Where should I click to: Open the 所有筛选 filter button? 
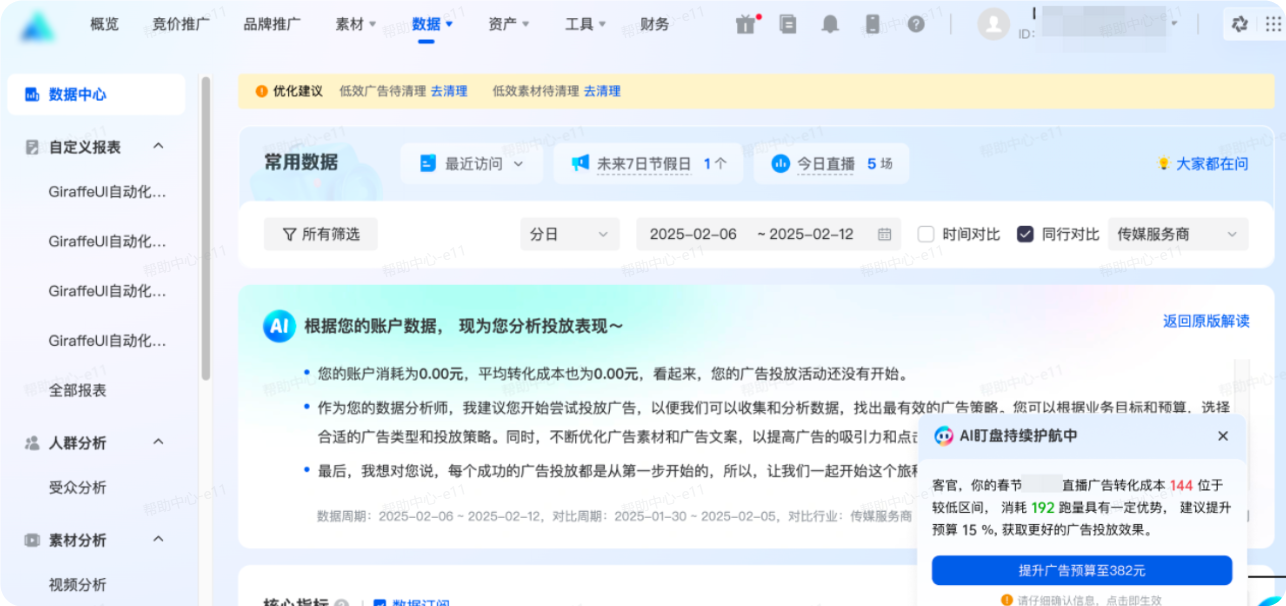(321, 234)
